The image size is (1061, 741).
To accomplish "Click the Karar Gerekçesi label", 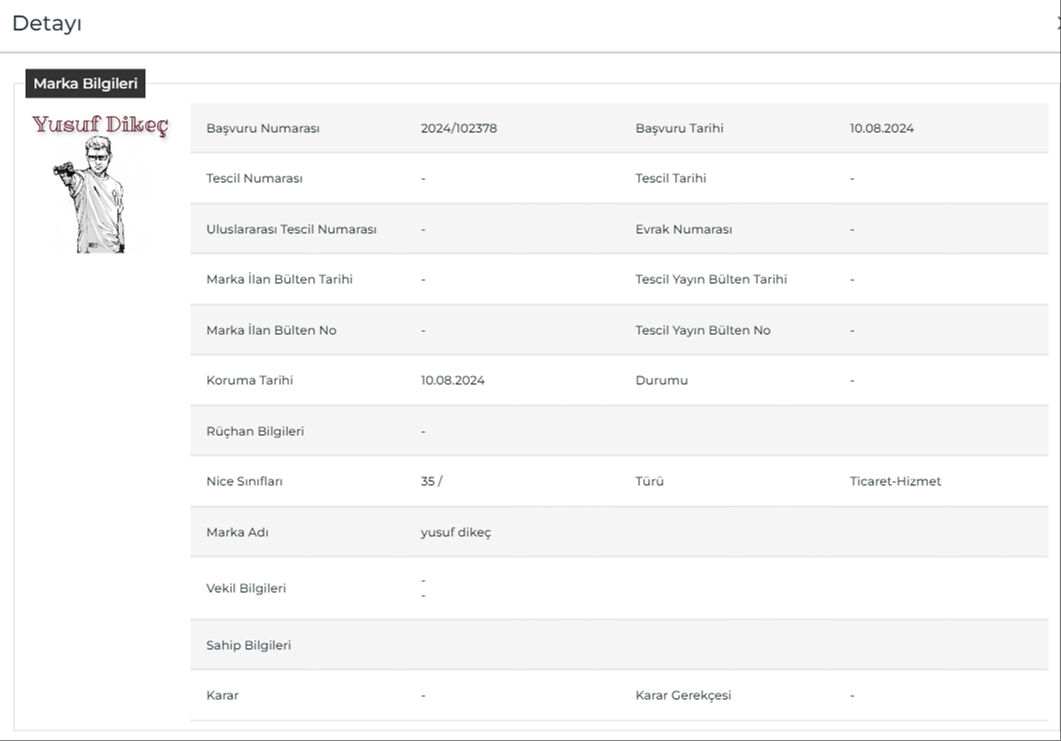I will (682, 695).
